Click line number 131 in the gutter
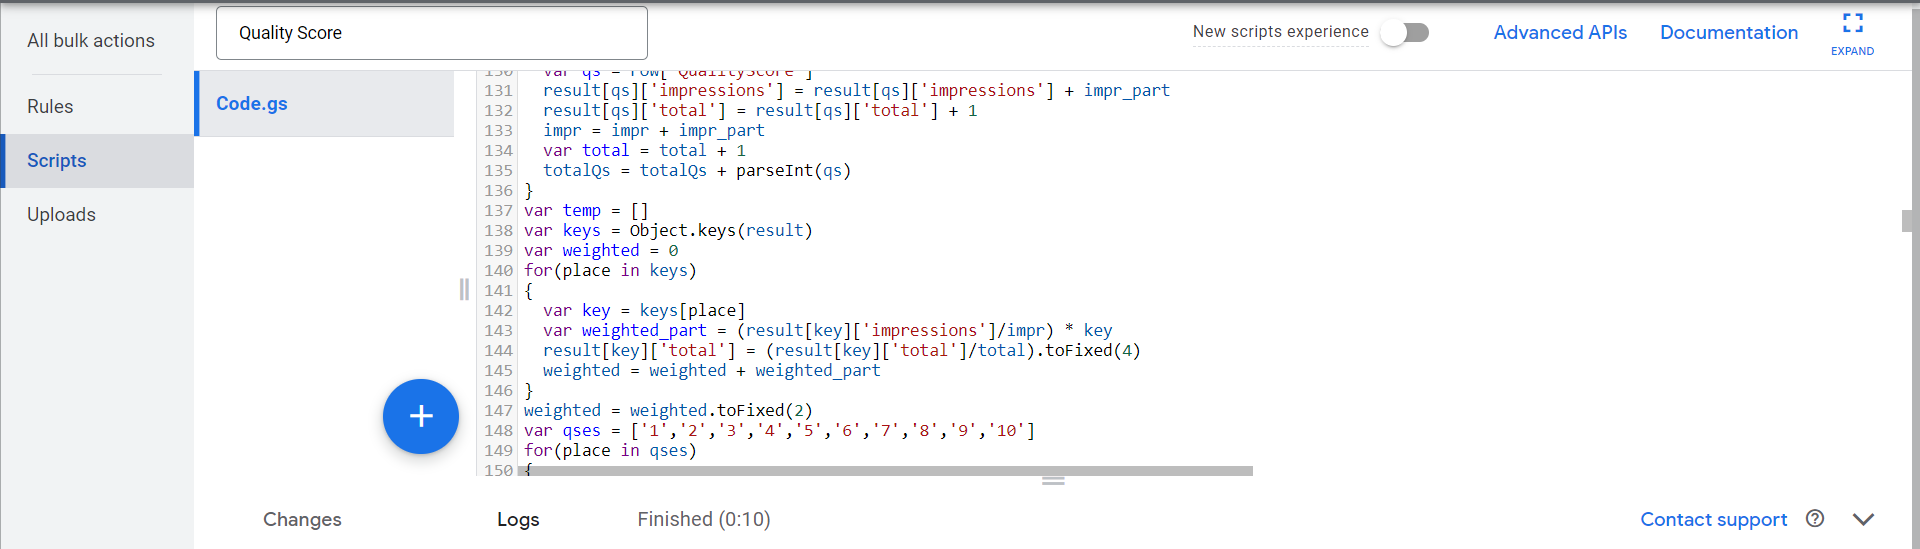This screenshot has height=549, width=1920. pos(498,90)
